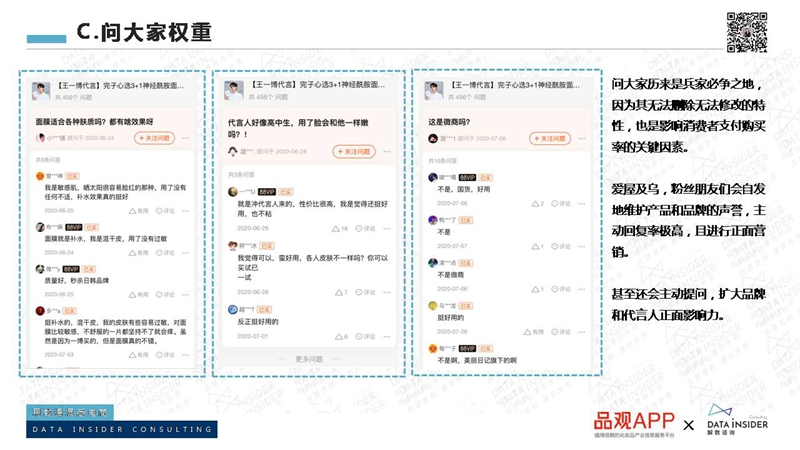Image resolution: width=800 pixels, height=450 pixels.
Task: Open avatar of '就是冲代言人来的' answerer
Action: [233, 192]
